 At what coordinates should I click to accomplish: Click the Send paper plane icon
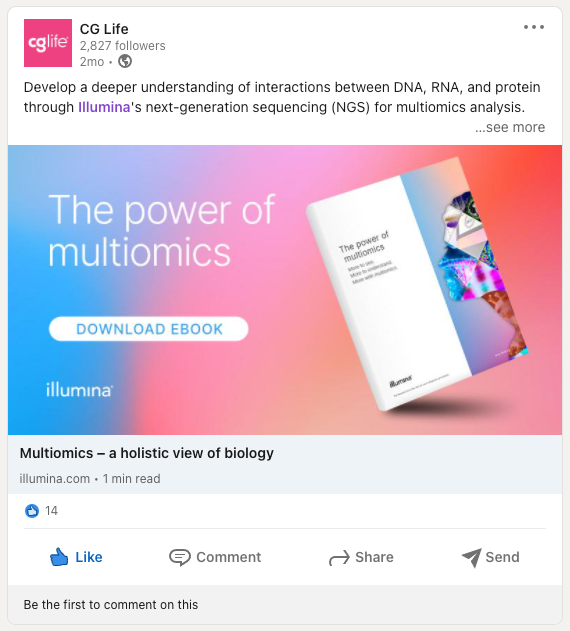(x=471, y=558)
